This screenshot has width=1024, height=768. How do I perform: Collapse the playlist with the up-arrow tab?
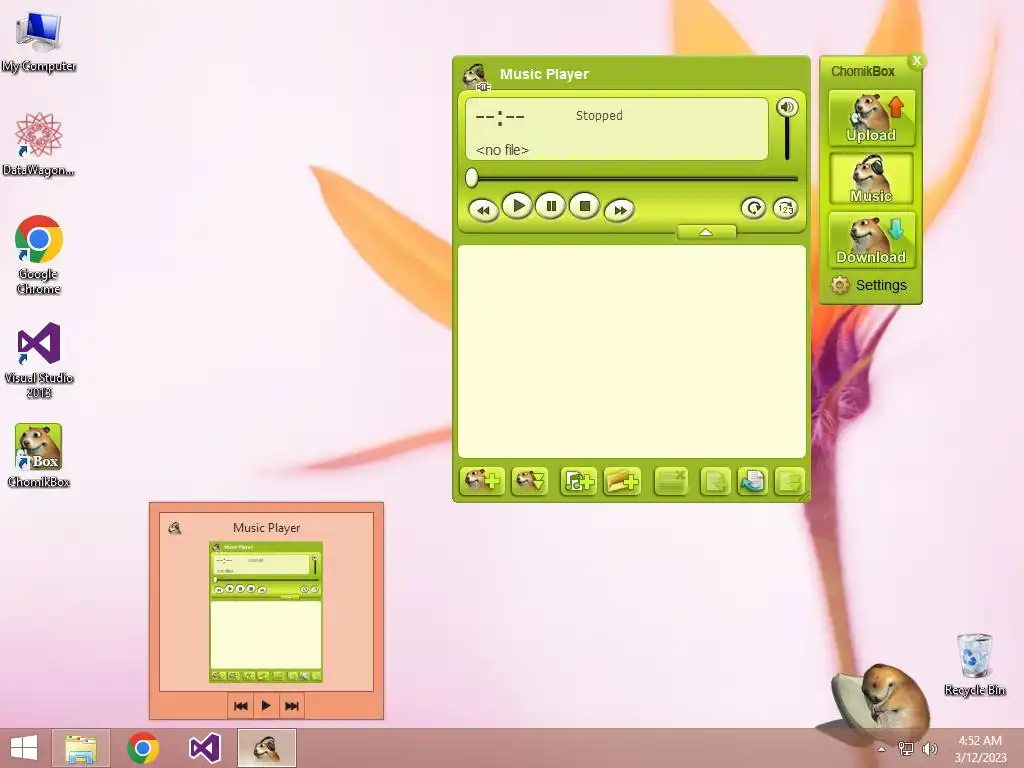(x=706, y=232)
